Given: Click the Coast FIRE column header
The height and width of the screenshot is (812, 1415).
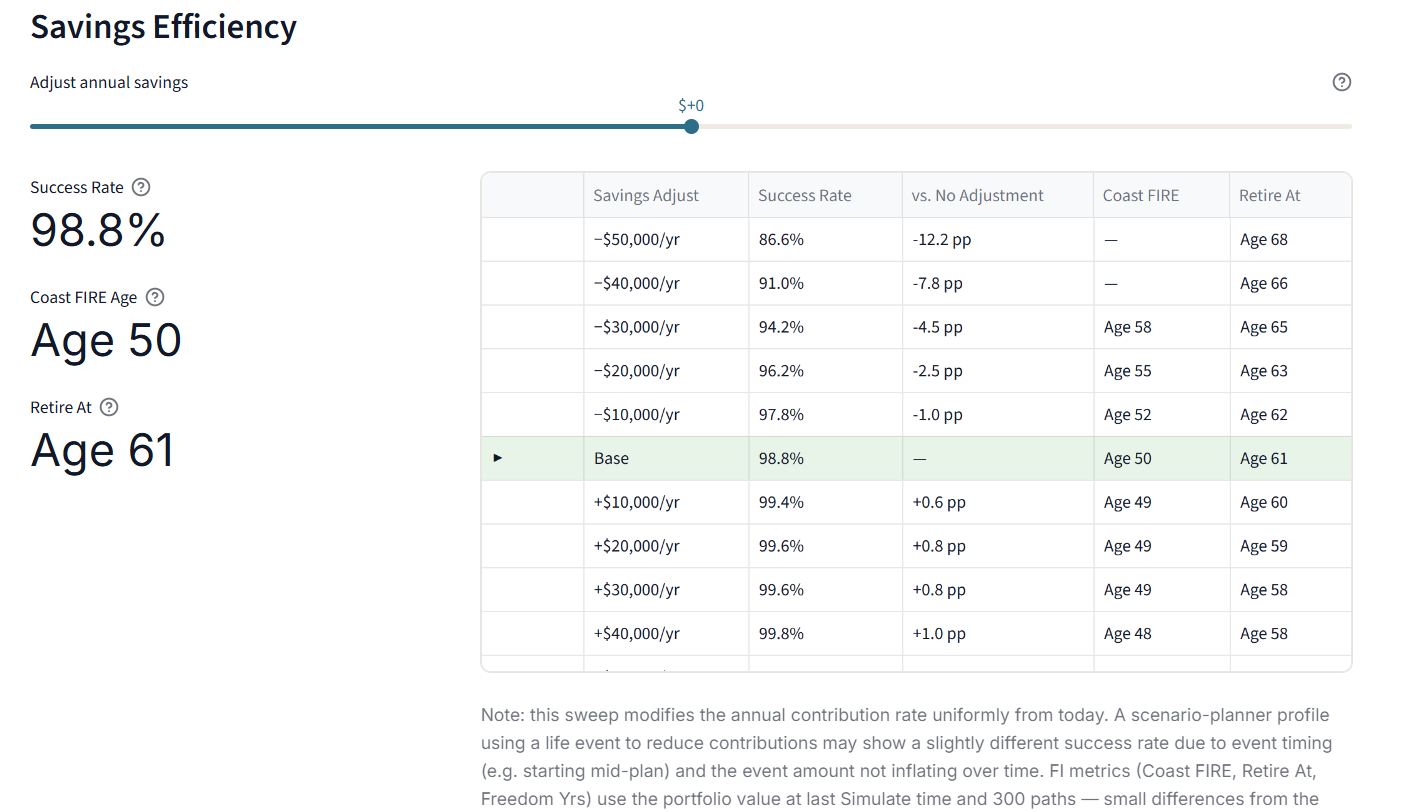Looking at the screenshot, I should [x=1140, y=195].
